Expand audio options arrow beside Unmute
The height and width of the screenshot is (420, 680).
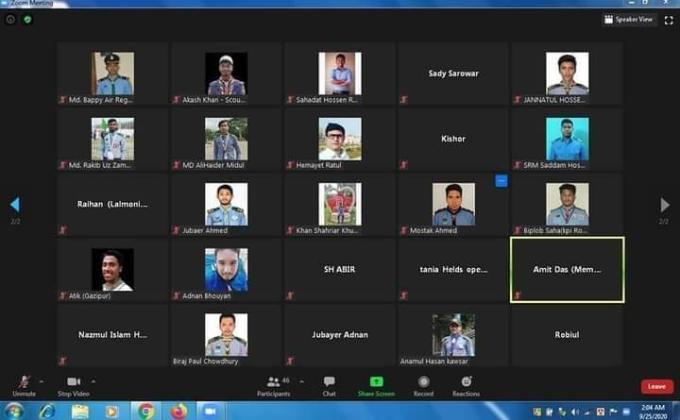[41, 381]
